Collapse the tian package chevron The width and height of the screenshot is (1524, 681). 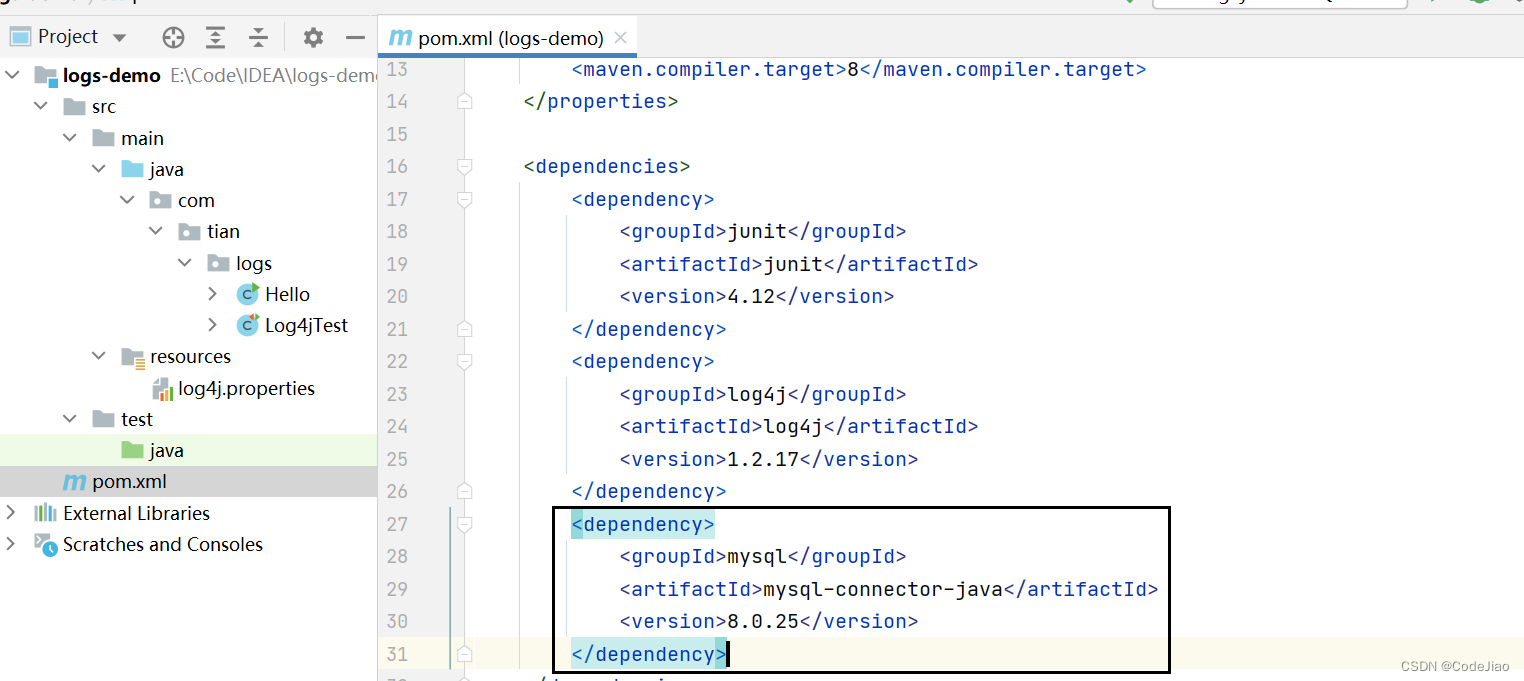(x=156, y=231)
